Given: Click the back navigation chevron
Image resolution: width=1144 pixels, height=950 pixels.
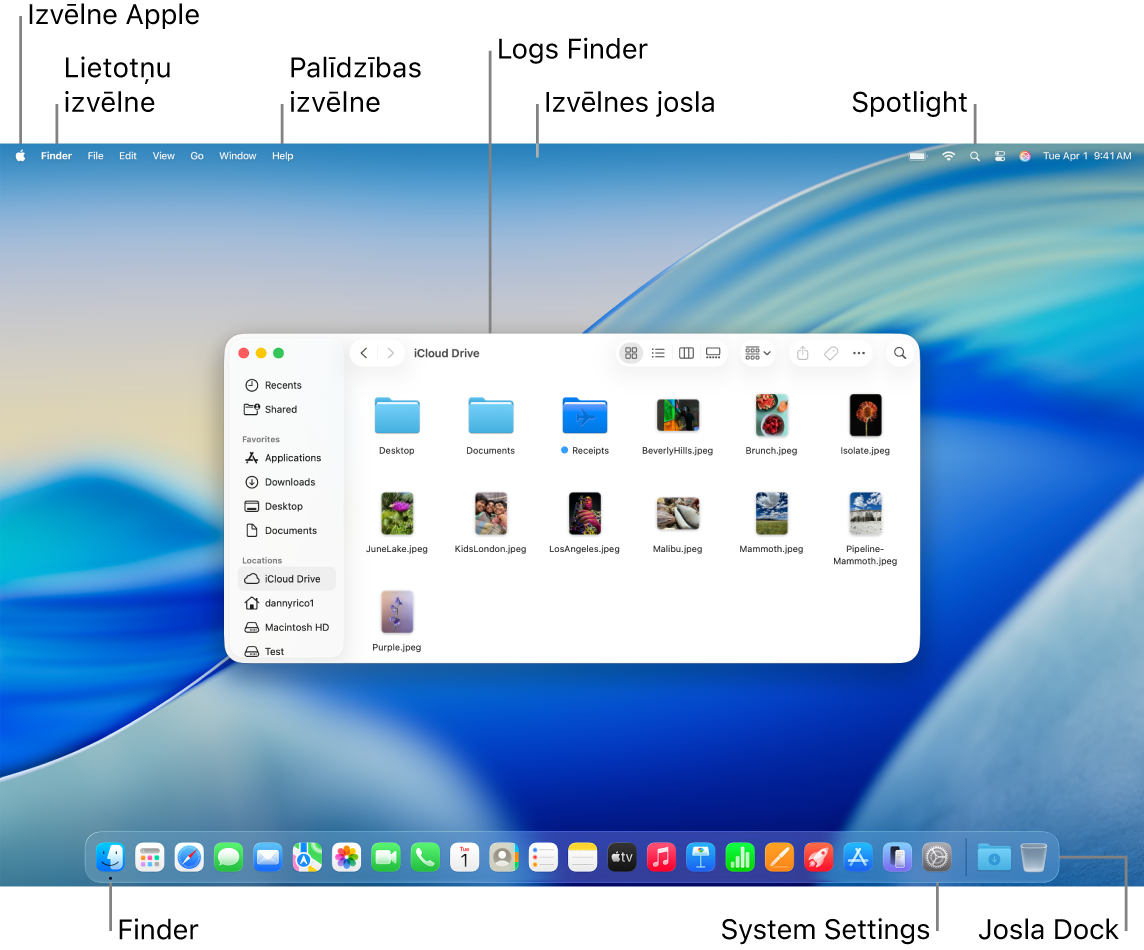Looking at the screenshot, I should (364, 353).
